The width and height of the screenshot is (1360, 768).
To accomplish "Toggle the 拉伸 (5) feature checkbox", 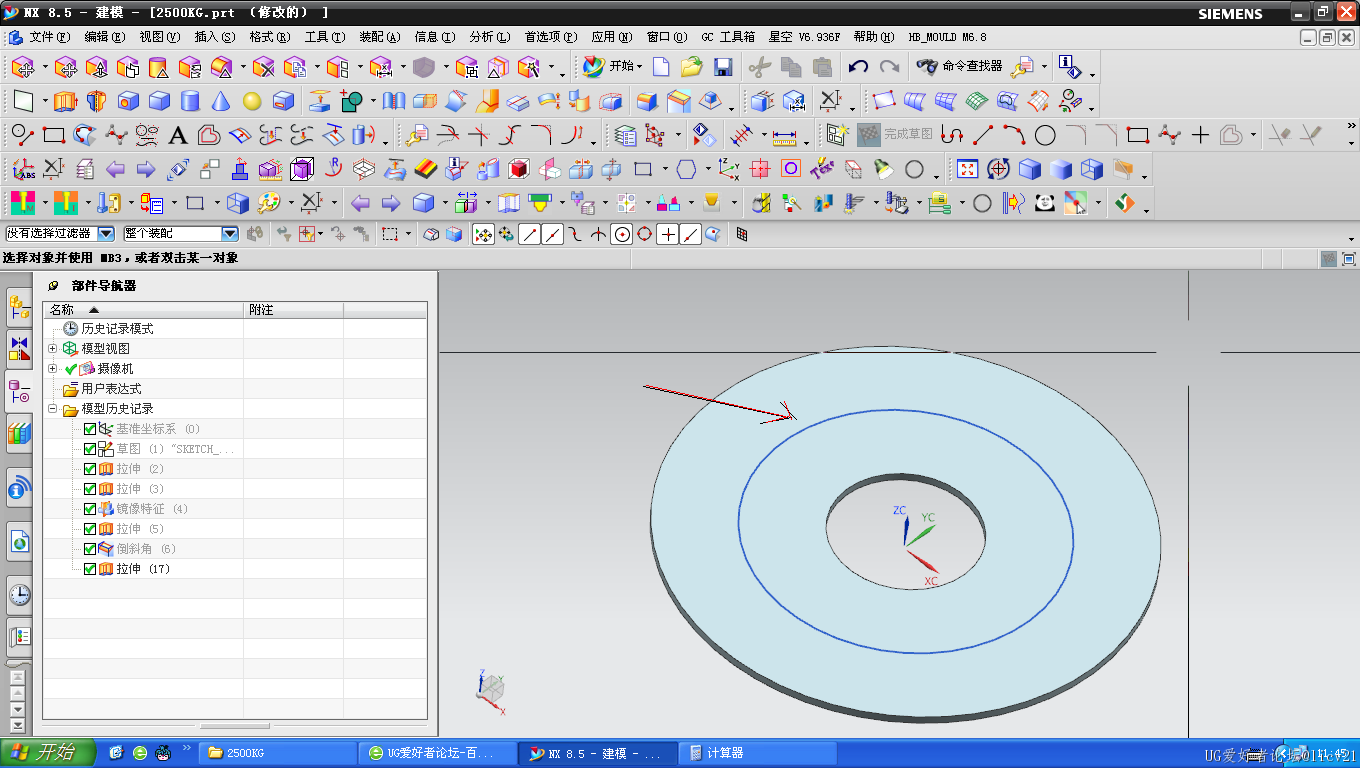I will pyautogui.click(x=90, y=529).
